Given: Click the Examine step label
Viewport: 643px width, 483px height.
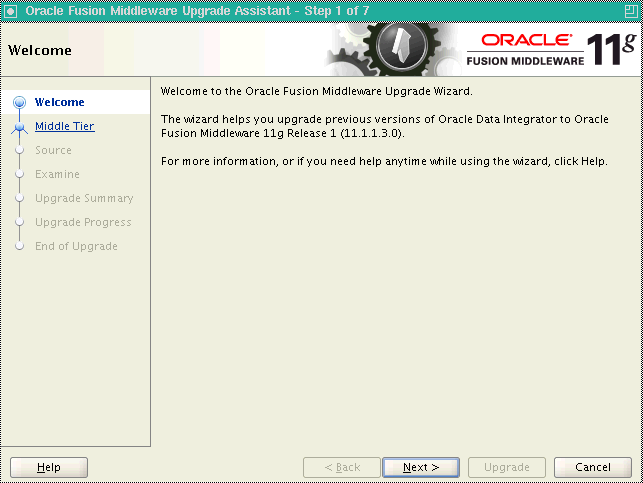Looking at the screenshot, I should [57, 174].
